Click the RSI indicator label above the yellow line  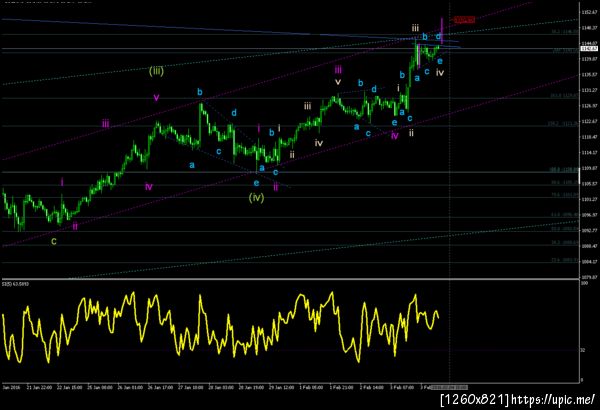point(15,284)
